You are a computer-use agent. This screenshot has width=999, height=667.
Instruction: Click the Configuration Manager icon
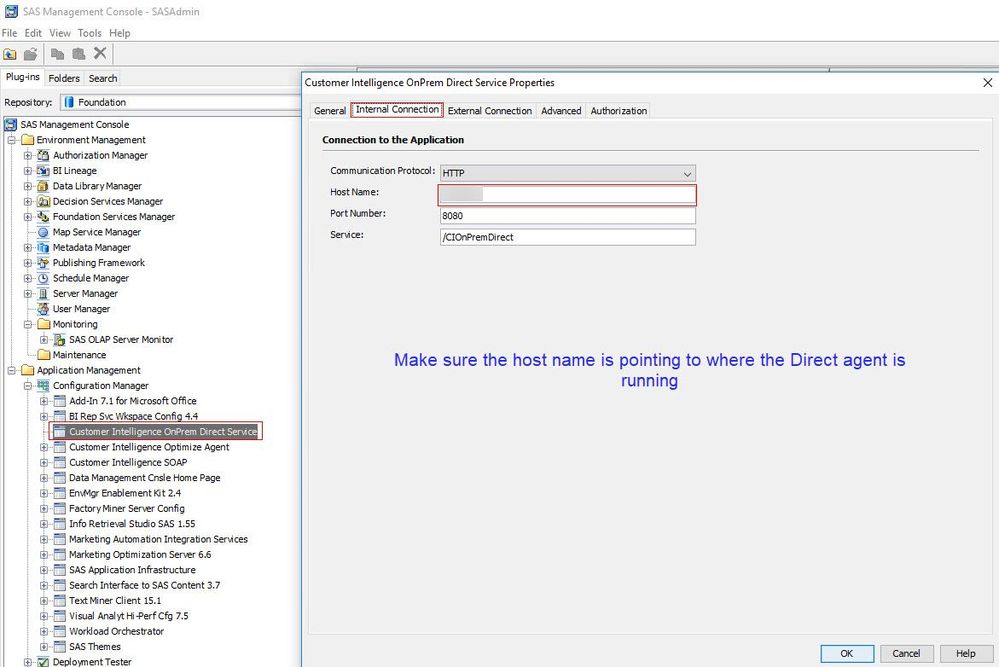pos(43,385)
